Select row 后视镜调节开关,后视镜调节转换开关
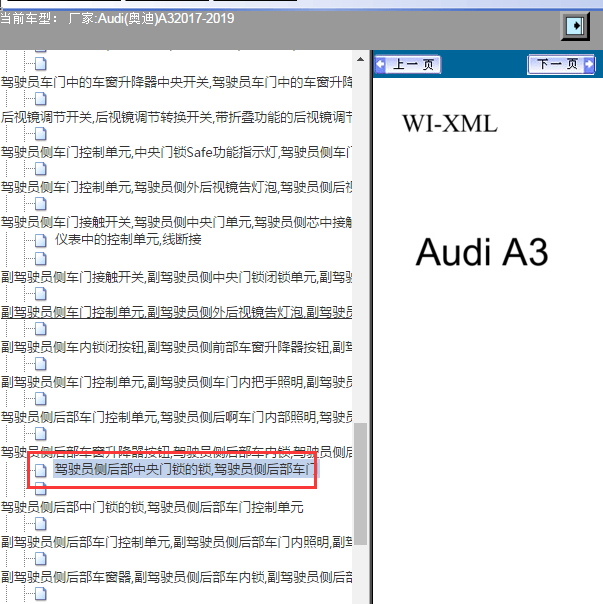The image size is (603, 604). (x=176, y=117)
